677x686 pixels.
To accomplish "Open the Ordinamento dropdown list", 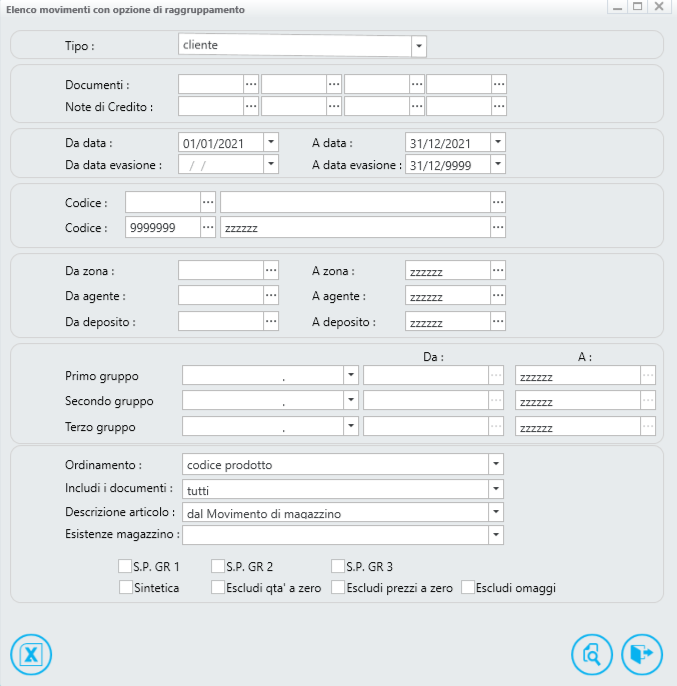I will (496, 465).
